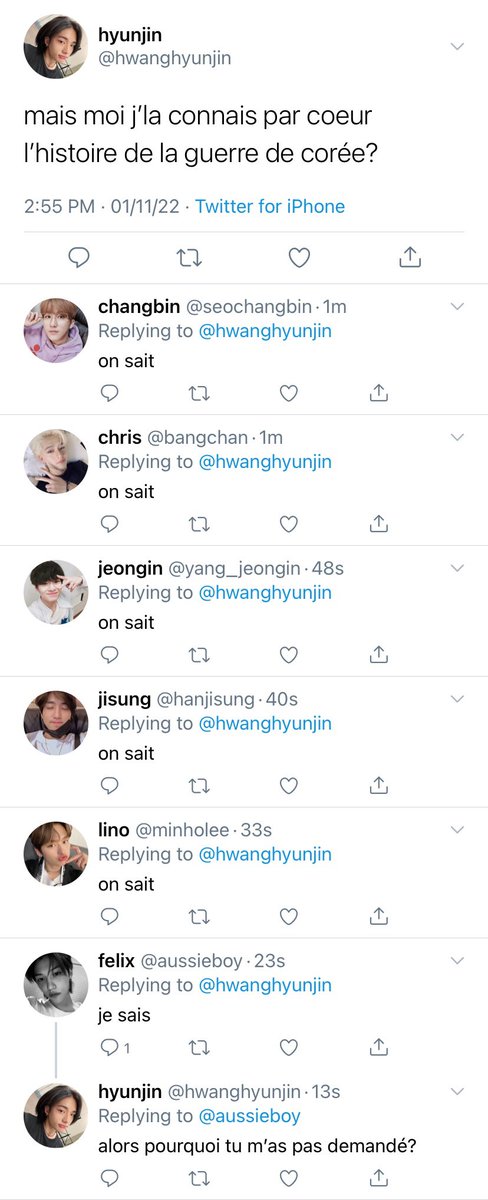Open @aussieboy mention in last reply
This screenshot has width=488, height=1200.
pyautogui.click(x=250, y=1116)
